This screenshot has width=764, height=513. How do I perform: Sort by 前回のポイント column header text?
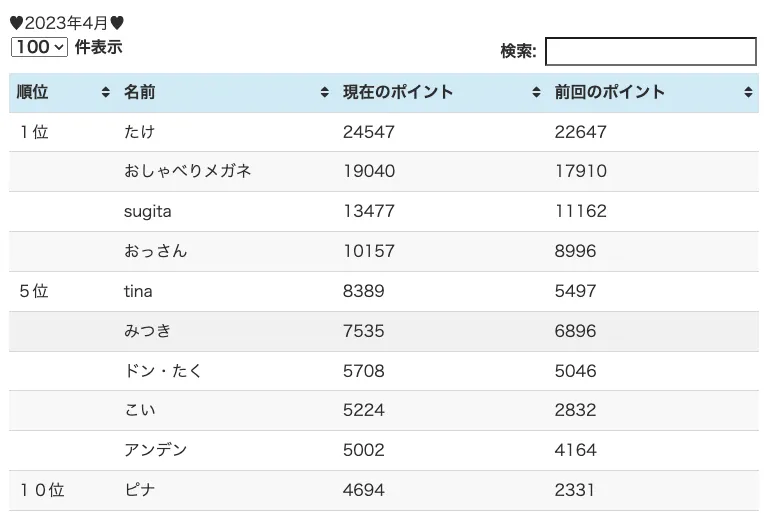[610, 93]
